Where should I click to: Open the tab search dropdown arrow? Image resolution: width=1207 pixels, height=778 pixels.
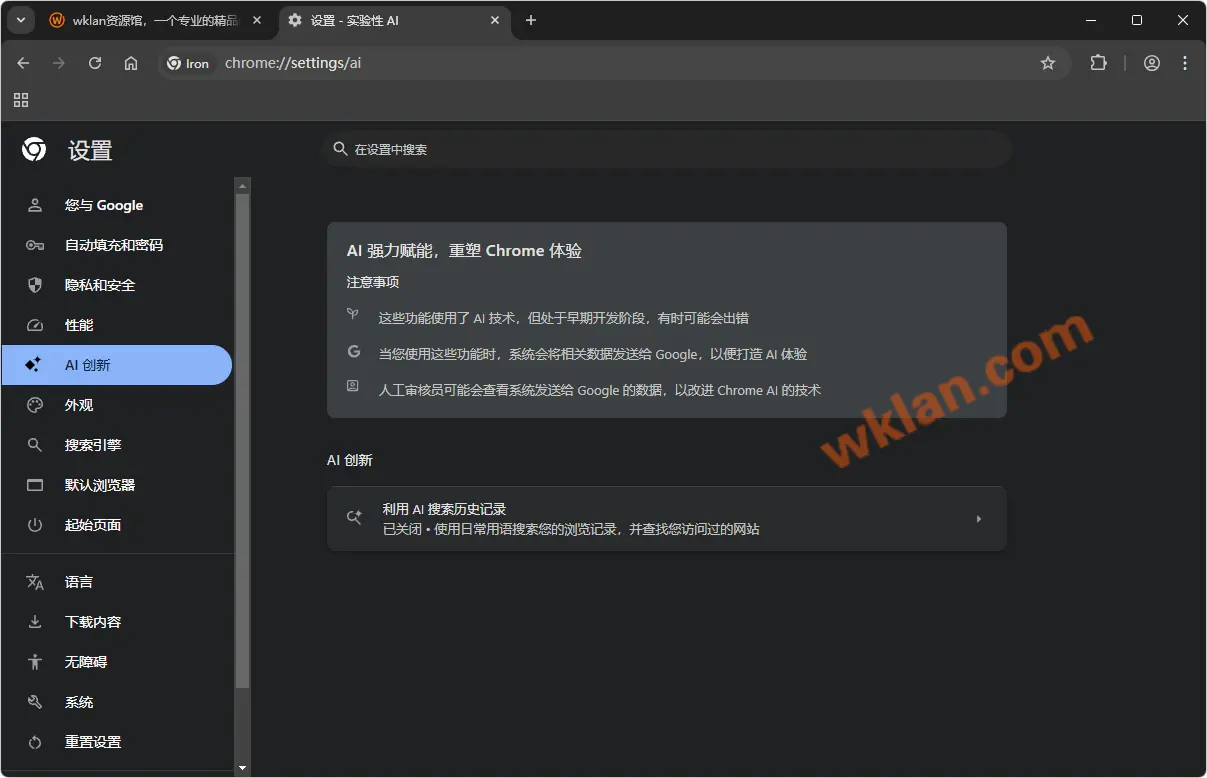coord(20,20)
